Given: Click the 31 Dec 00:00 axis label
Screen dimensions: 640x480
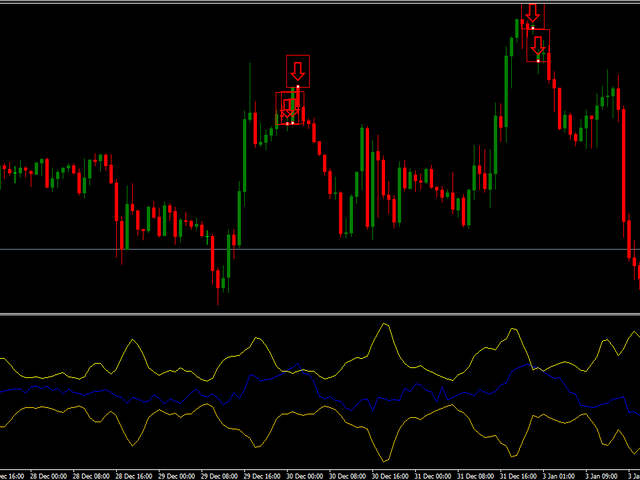Looking at the screenshot, I should click(434, 476).
